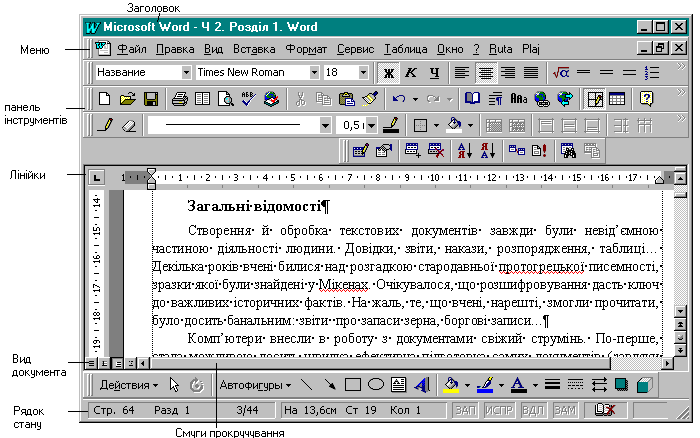Open the font size 18 dropdown
Image resolution: width=700 pixels, height=438 pixels.
(363, 72)
